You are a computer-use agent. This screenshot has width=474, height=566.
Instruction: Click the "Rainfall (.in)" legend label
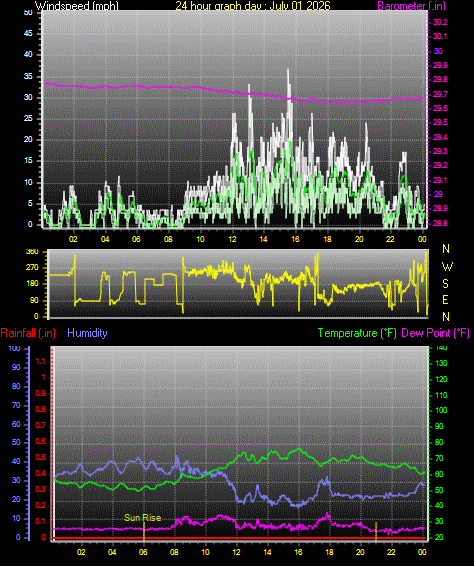pyautogui.click(x=28, y=333)
